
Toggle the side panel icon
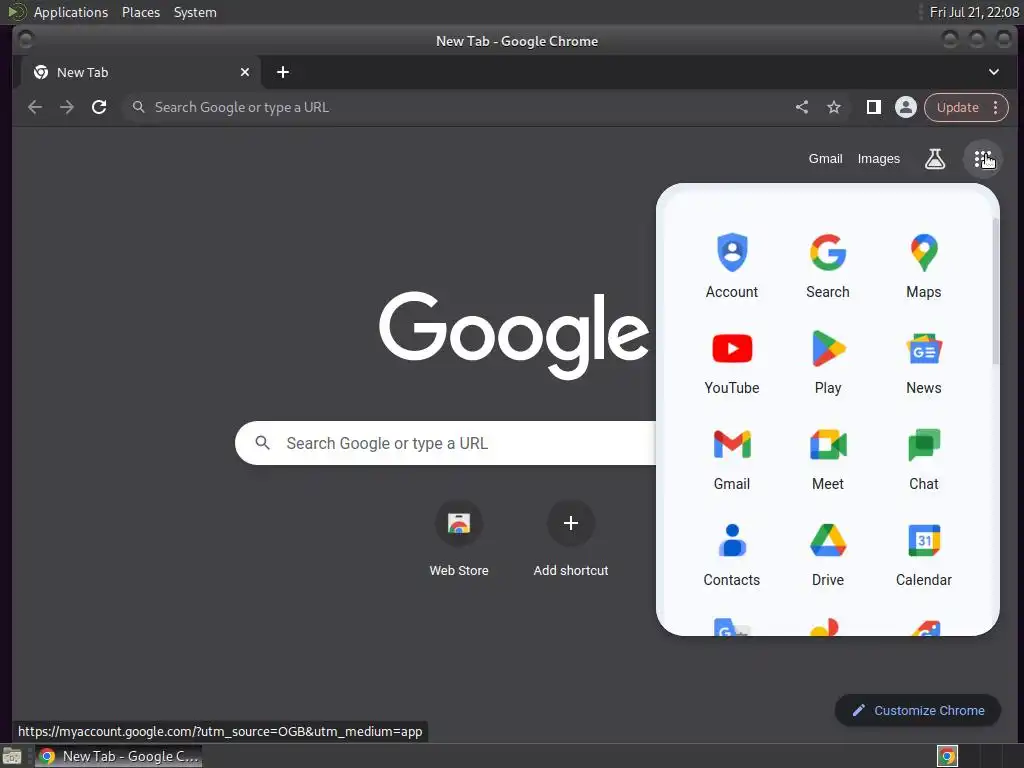click(x=873, y=107)
